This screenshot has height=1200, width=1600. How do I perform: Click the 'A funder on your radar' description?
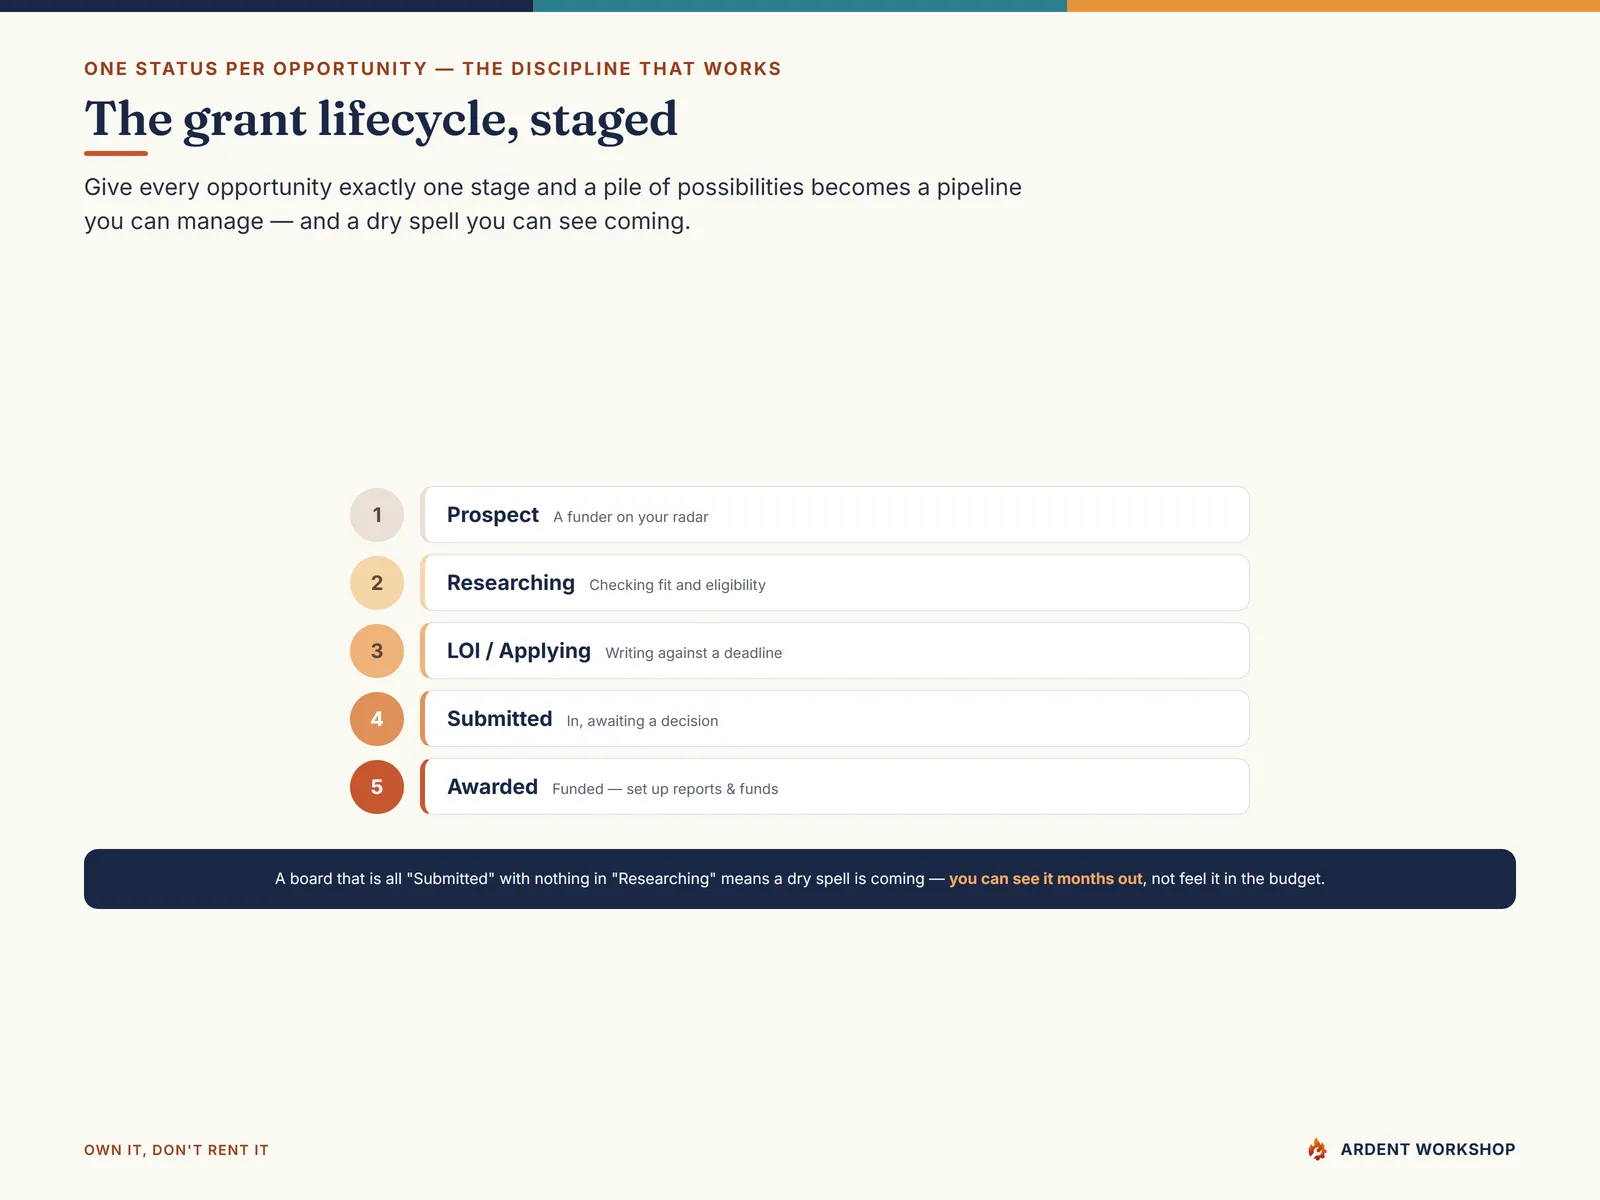[x=631, y=517]
